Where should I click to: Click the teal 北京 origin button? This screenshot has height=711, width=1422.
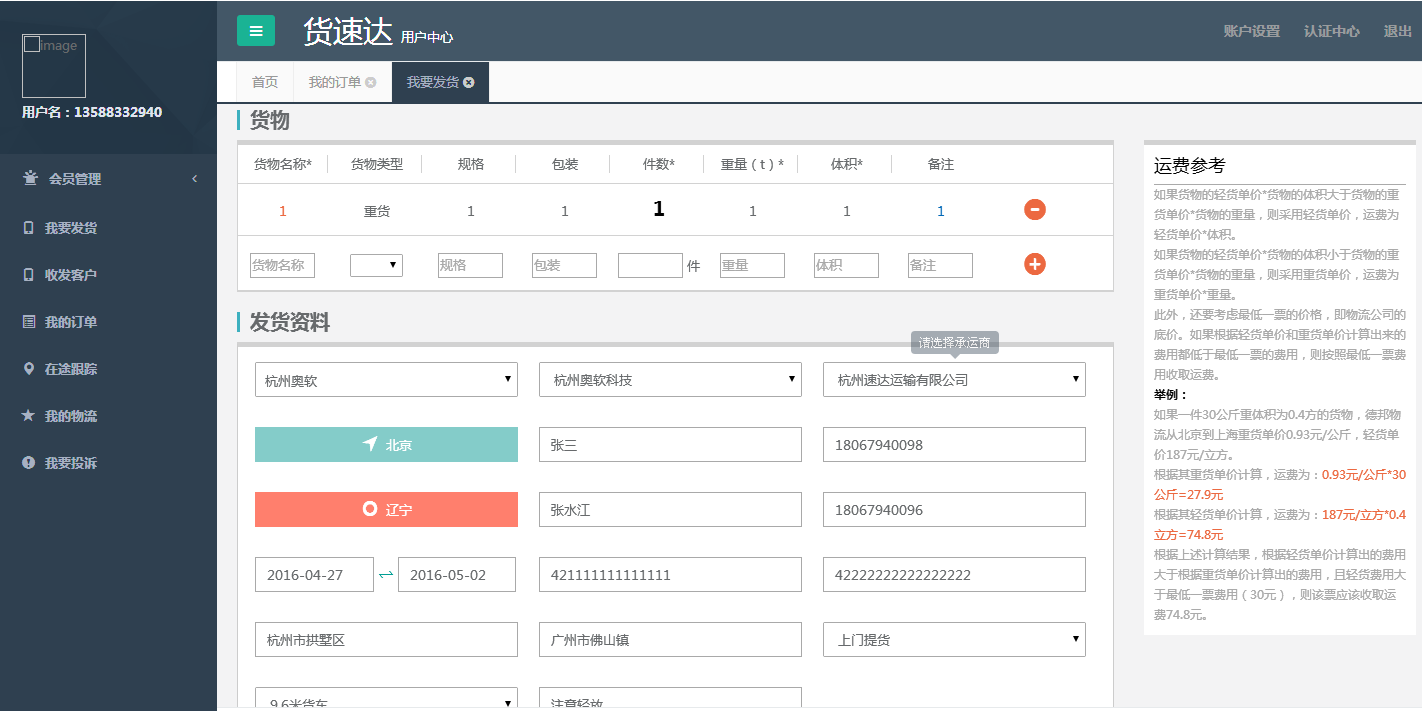pos(386,445)
